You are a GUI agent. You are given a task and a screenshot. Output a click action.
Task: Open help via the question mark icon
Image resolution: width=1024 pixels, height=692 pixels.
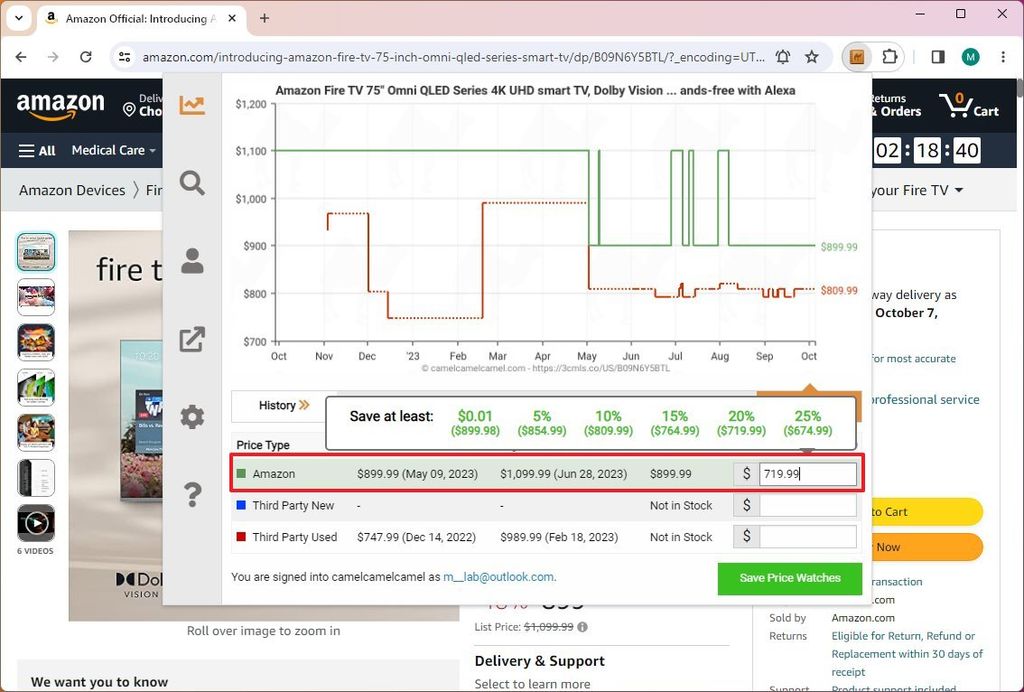(x=191, y=495)
